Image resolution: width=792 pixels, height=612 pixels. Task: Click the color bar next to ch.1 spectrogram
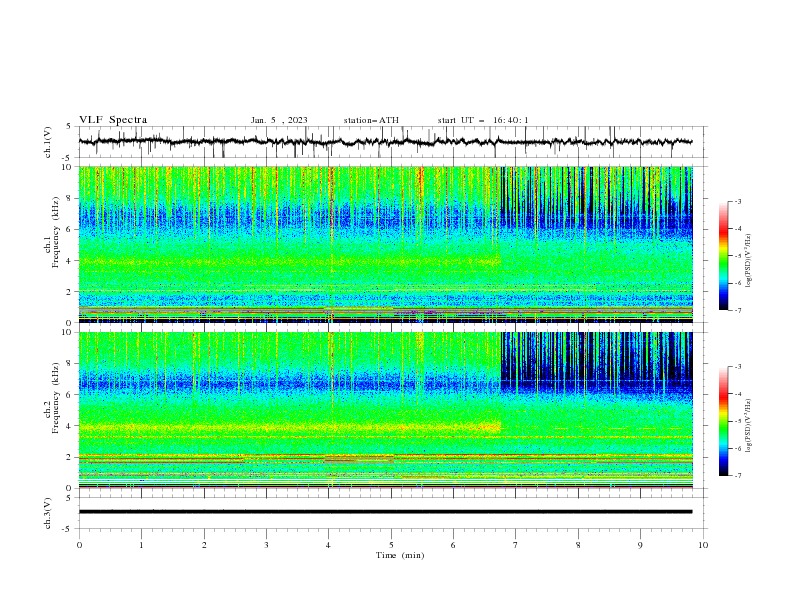pyautogui.click(x=723, y=256)
